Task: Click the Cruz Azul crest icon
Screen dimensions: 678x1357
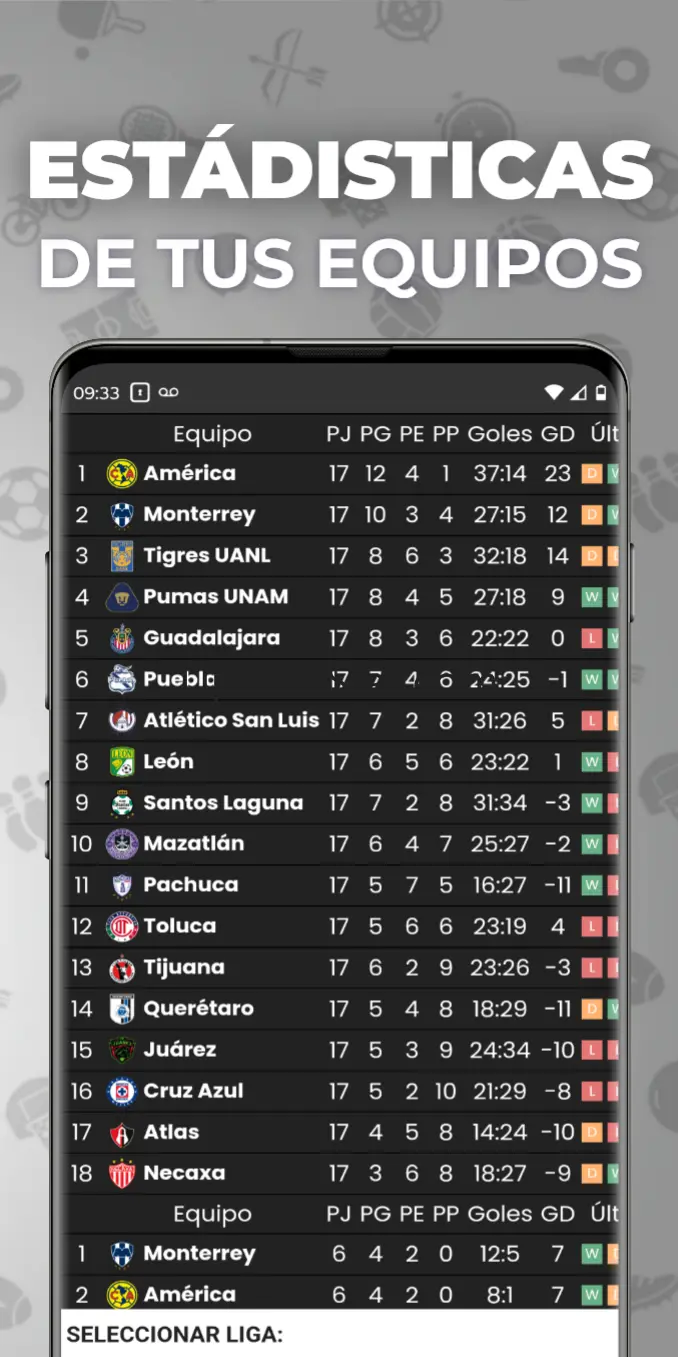Action: pyautogui.click(x=121, y=1091)
